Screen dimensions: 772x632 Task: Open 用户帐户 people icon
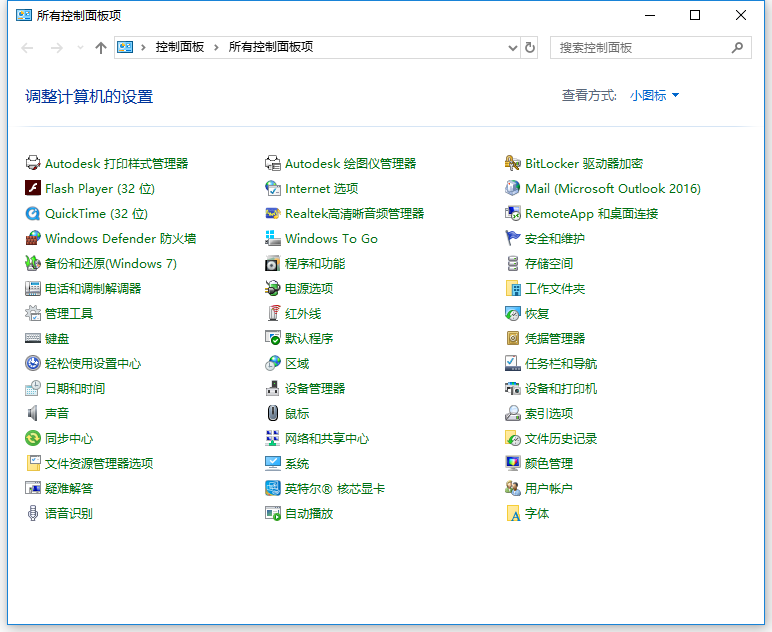[513, 488]
